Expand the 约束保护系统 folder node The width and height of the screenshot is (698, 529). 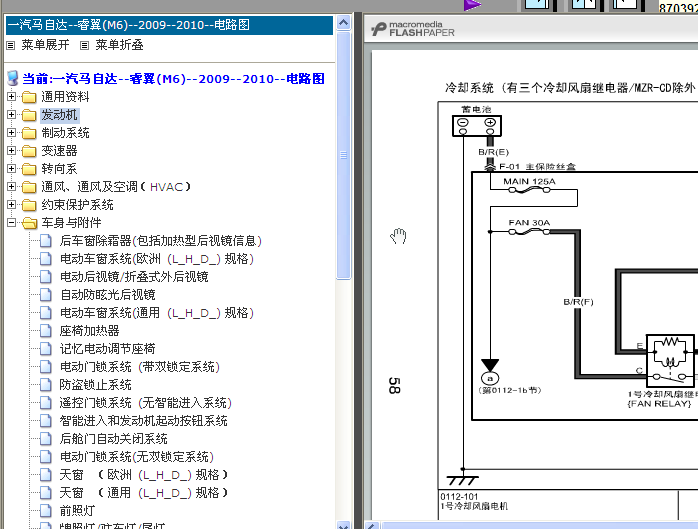(x=12, y=204)
